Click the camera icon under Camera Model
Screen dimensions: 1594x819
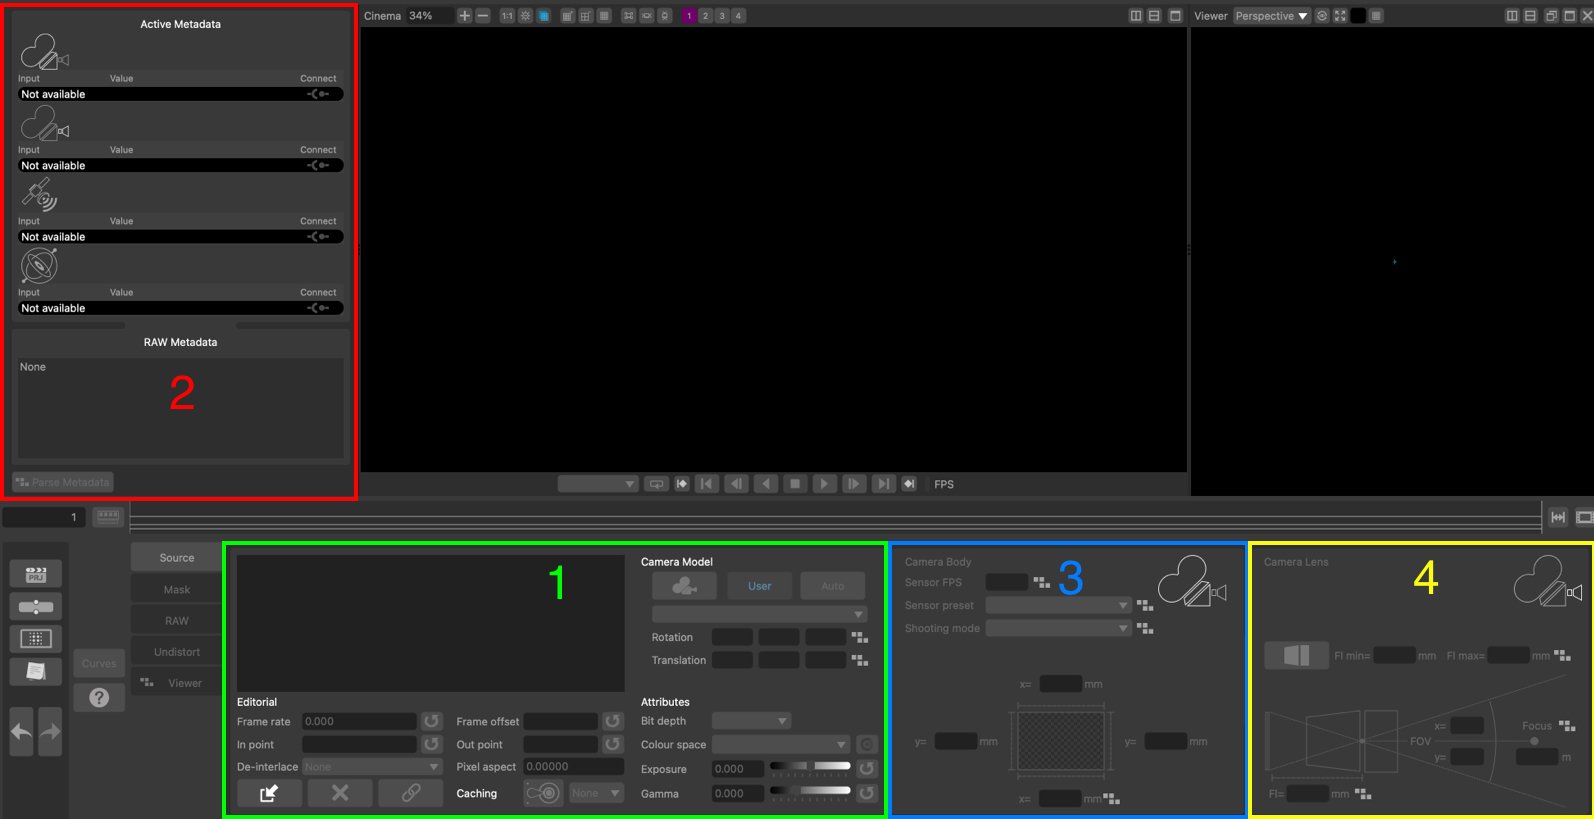(684, 586)
